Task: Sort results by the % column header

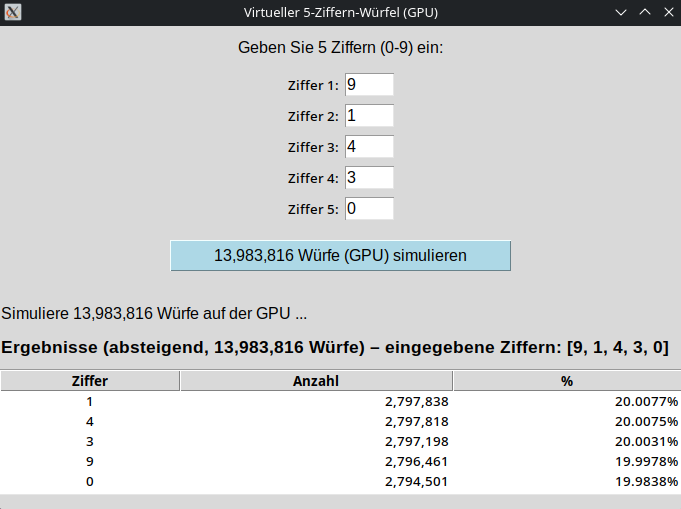Action: point(566,381)
